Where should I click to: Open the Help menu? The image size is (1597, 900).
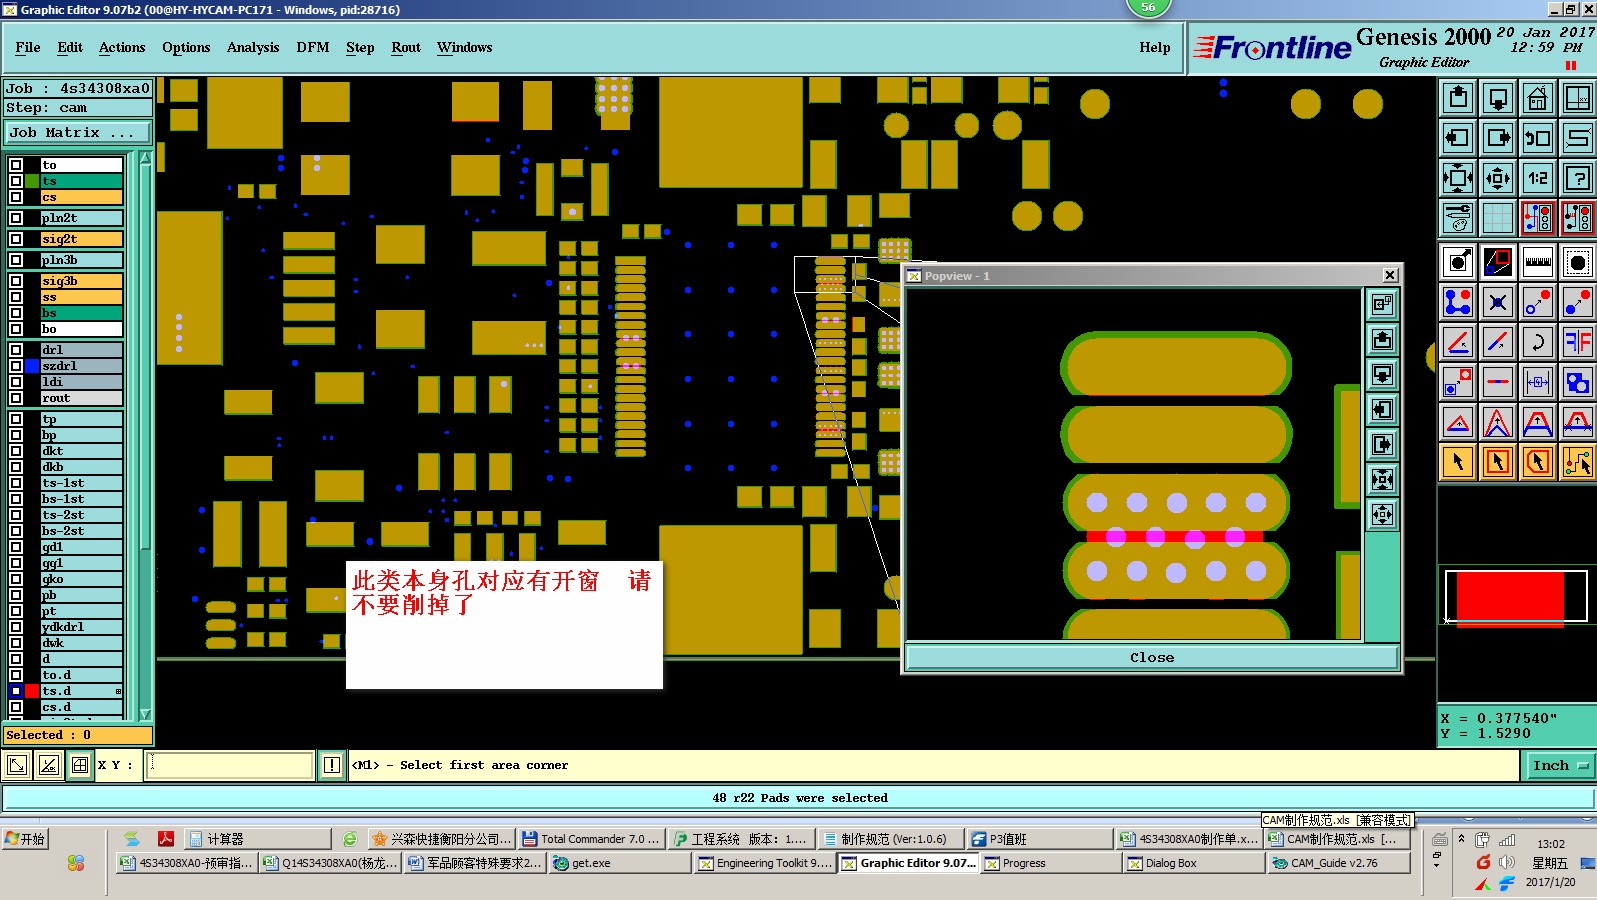1155,47
